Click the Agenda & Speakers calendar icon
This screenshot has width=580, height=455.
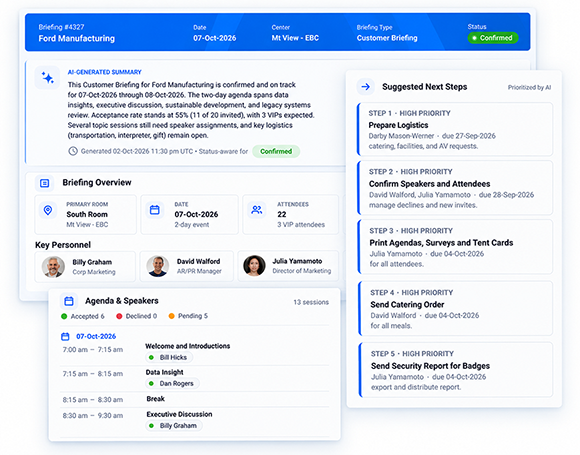click(69, 301)
